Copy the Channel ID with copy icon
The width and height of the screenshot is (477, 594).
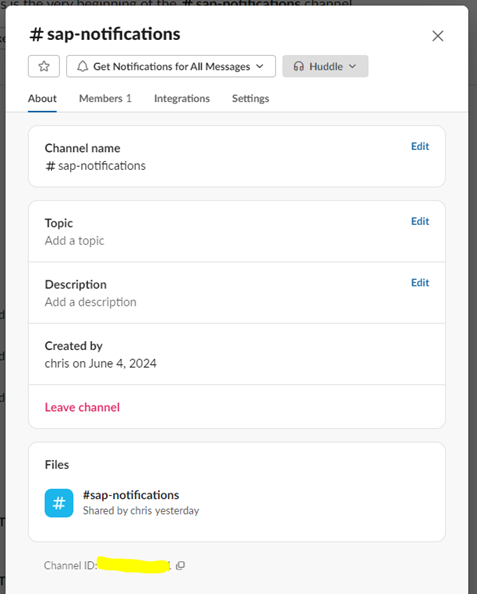coord(180,565)
